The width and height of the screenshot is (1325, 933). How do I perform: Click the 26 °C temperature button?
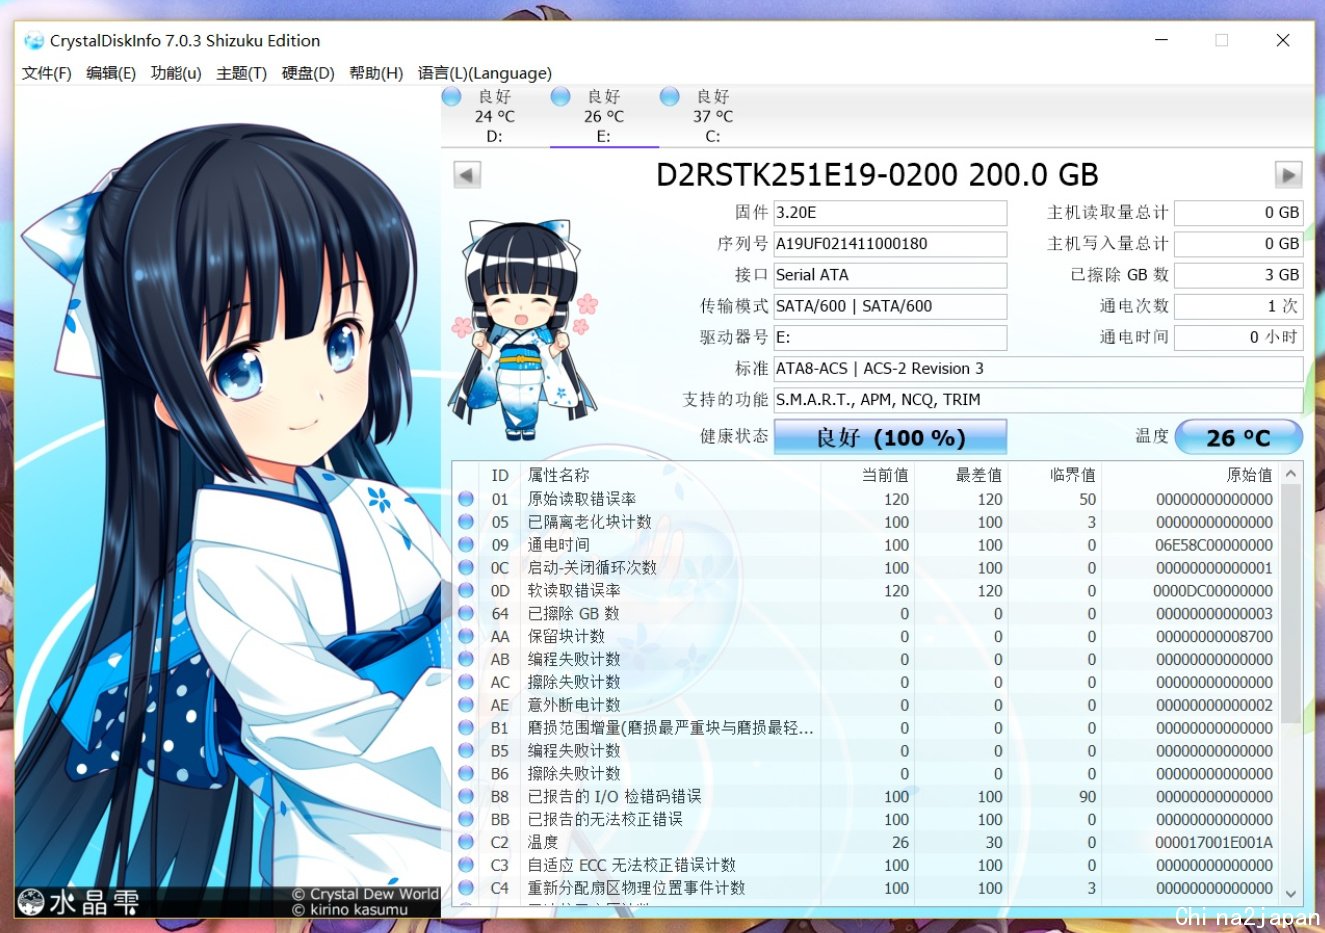(x=1239, y=437)
